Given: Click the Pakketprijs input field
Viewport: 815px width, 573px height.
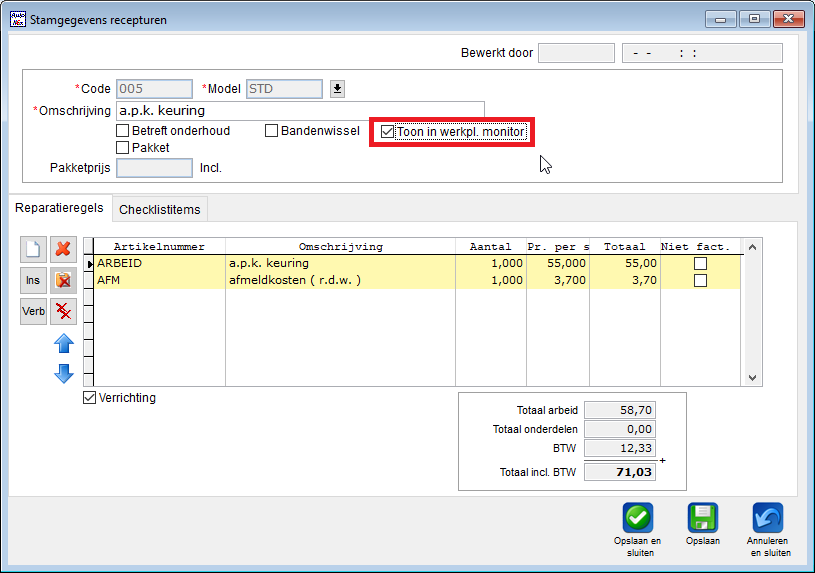Looking at the screenshot, I should 154,168.
